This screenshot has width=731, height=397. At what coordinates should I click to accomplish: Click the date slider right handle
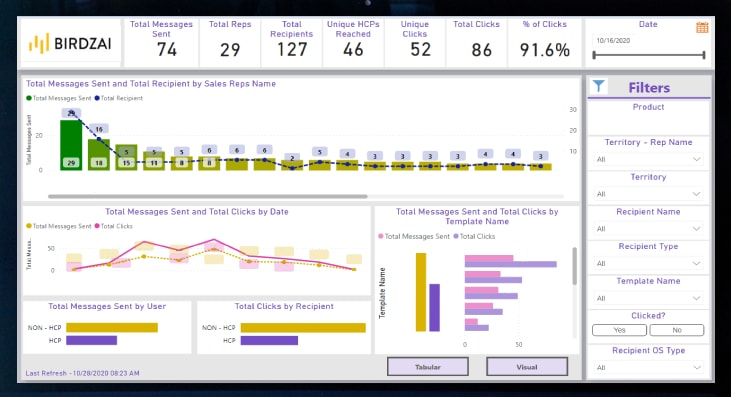coord(703,55)
